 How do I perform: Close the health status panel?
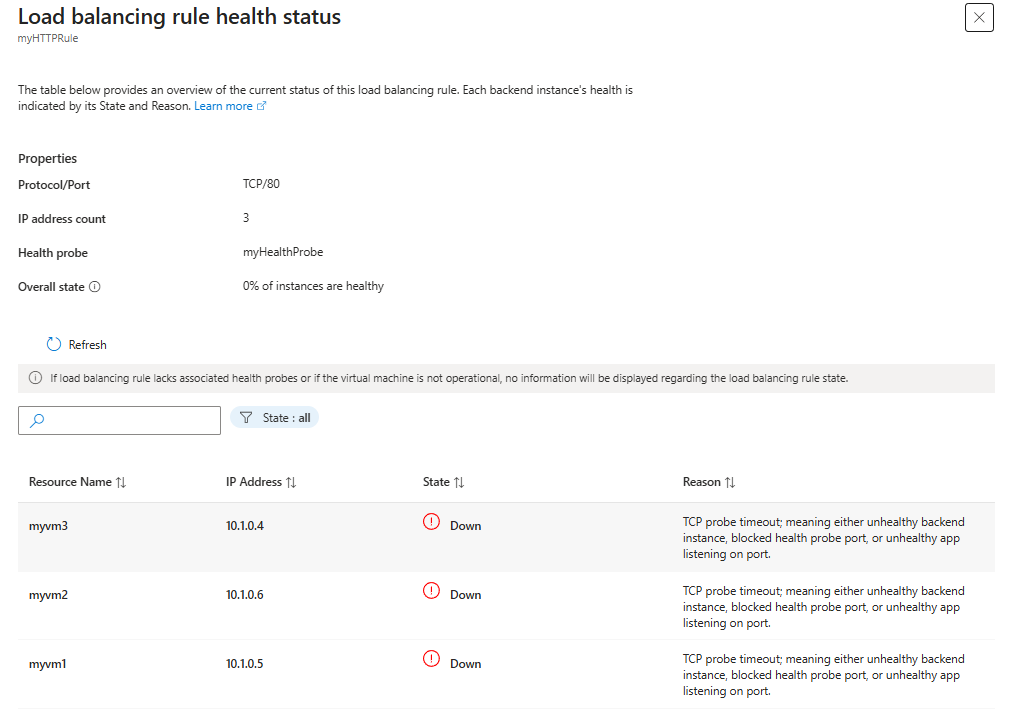[978, 17]
